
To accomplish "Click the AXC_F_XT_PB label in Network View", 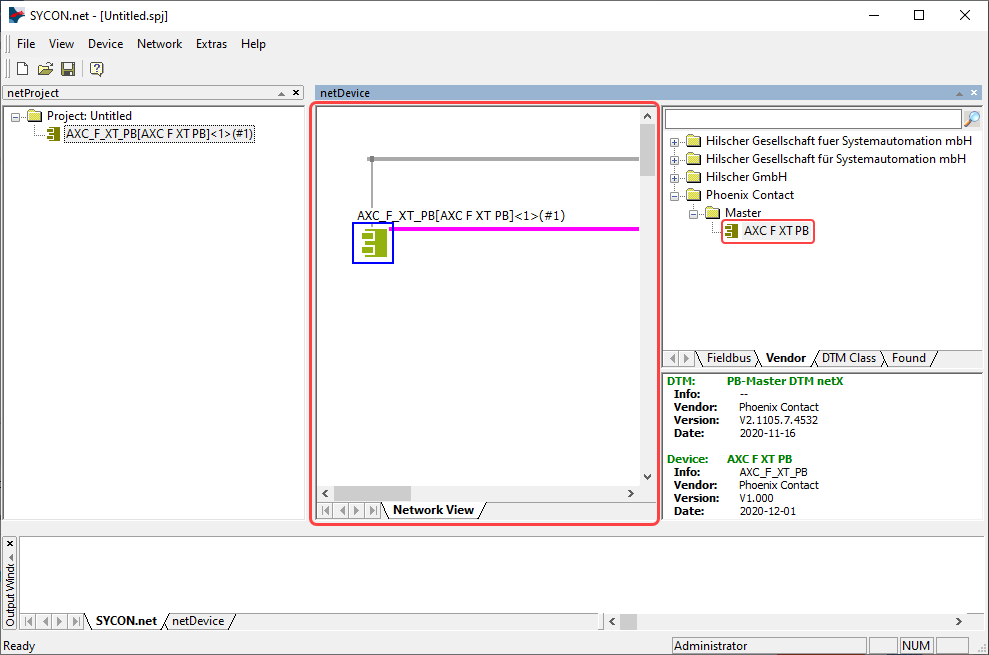I will (461, 216).
